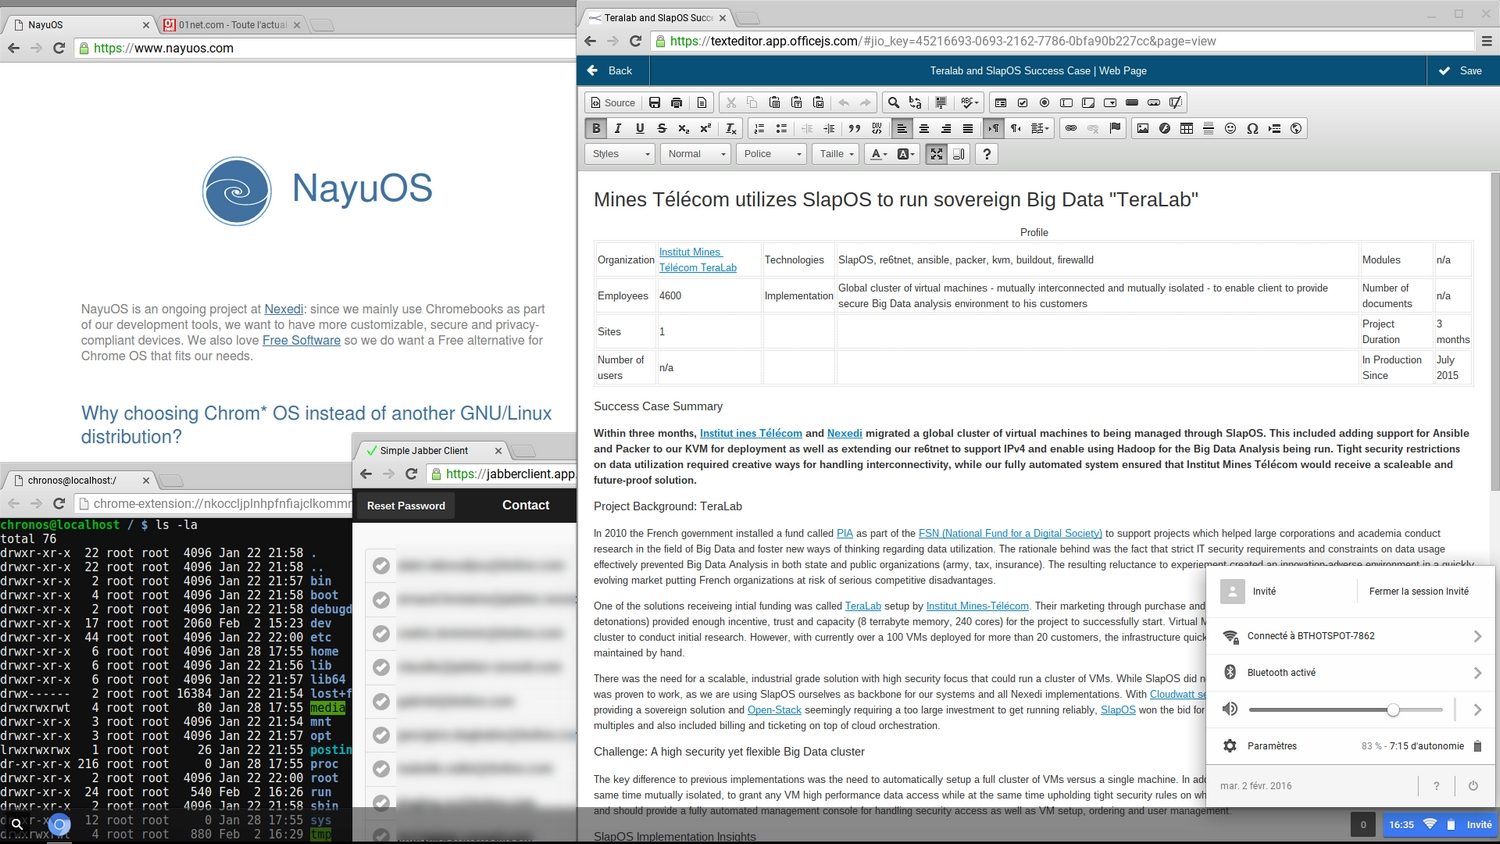Insert a Horizontal Line
The image size is (1500, 844).
1208,129
